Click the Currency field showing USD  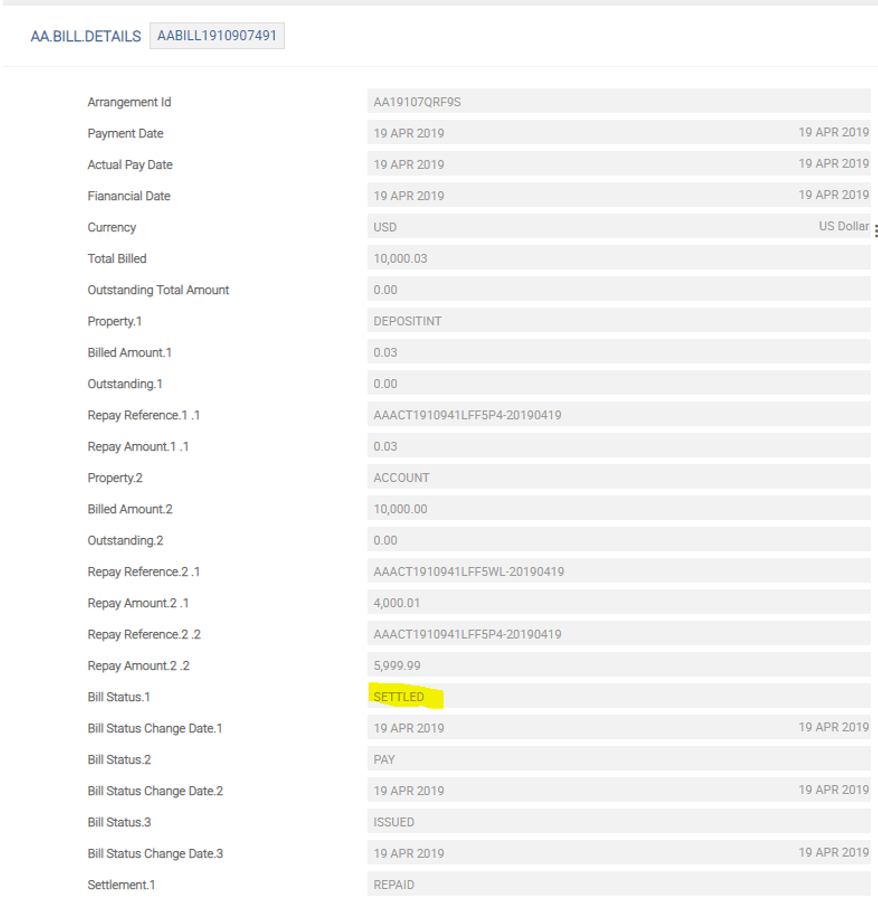coord(618,227)
